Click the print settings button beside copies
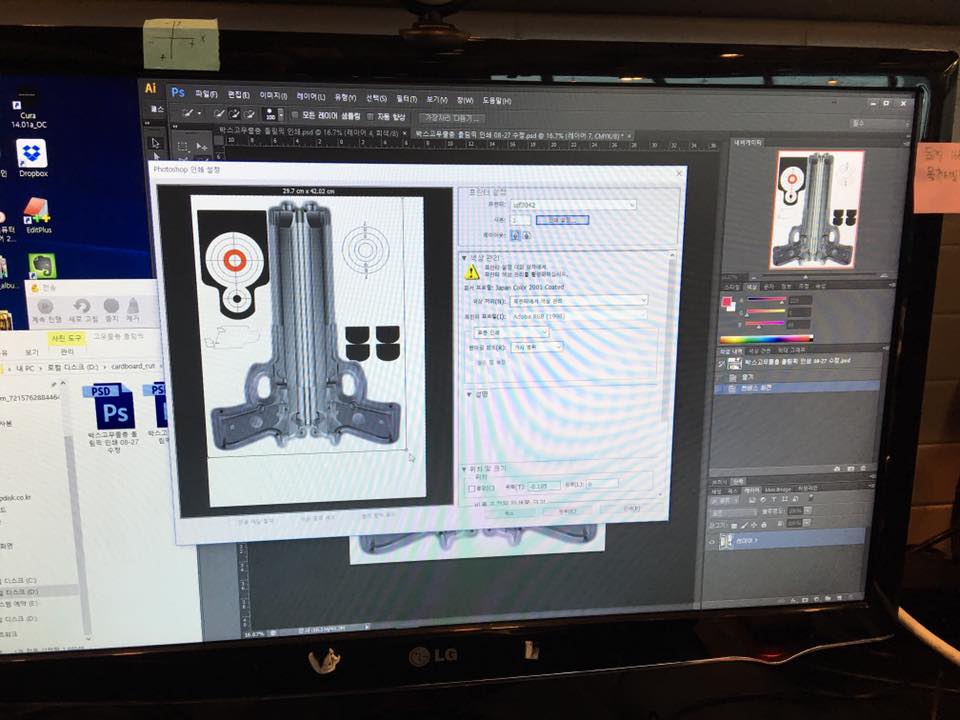The width and height of the screenshot is (960, 720). coord(562,220)
